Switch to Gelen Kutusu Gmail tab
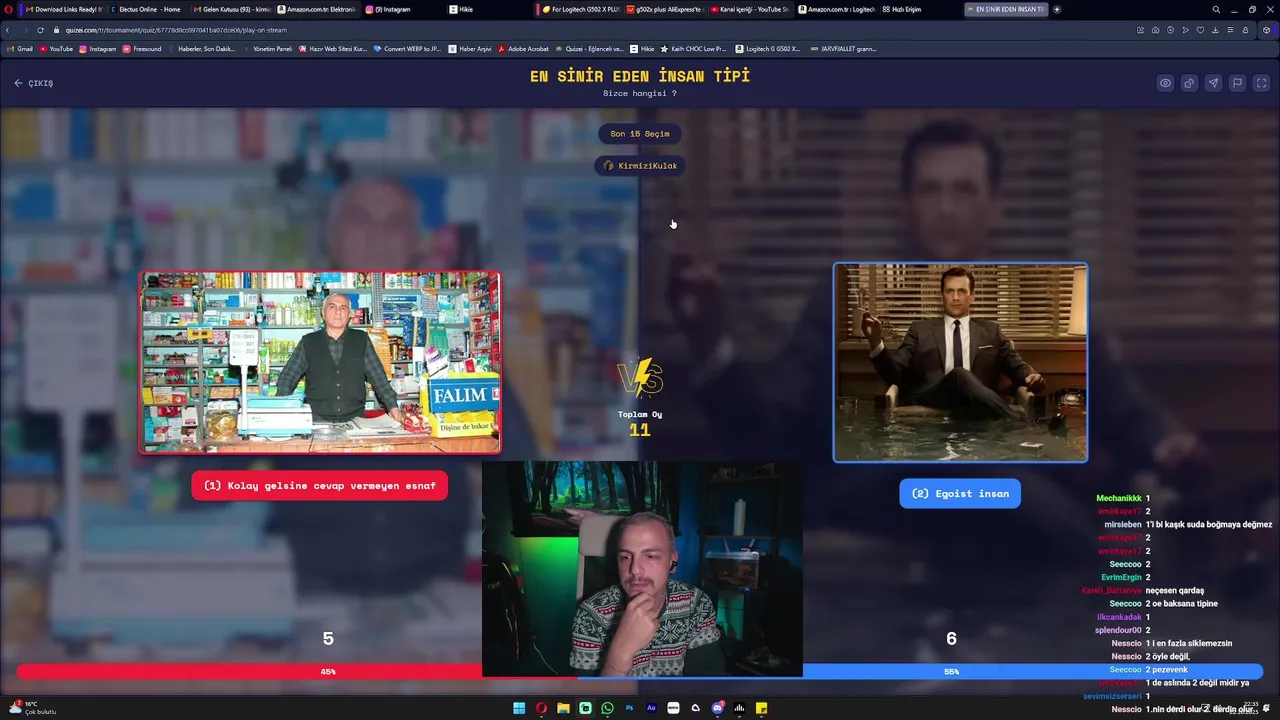This screenshot has width=1280, height=720. [232, 9]
